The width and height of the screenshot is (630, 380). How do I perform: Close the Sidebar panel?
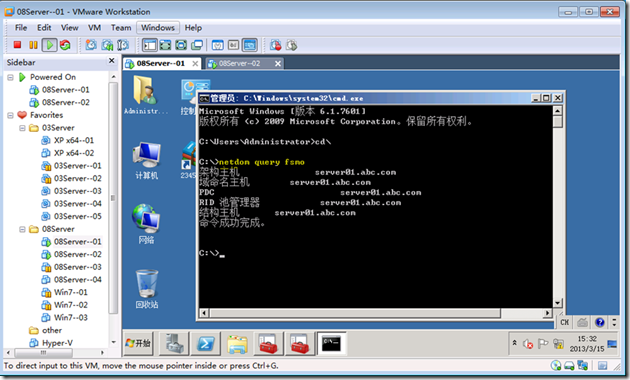click(112, 61)
